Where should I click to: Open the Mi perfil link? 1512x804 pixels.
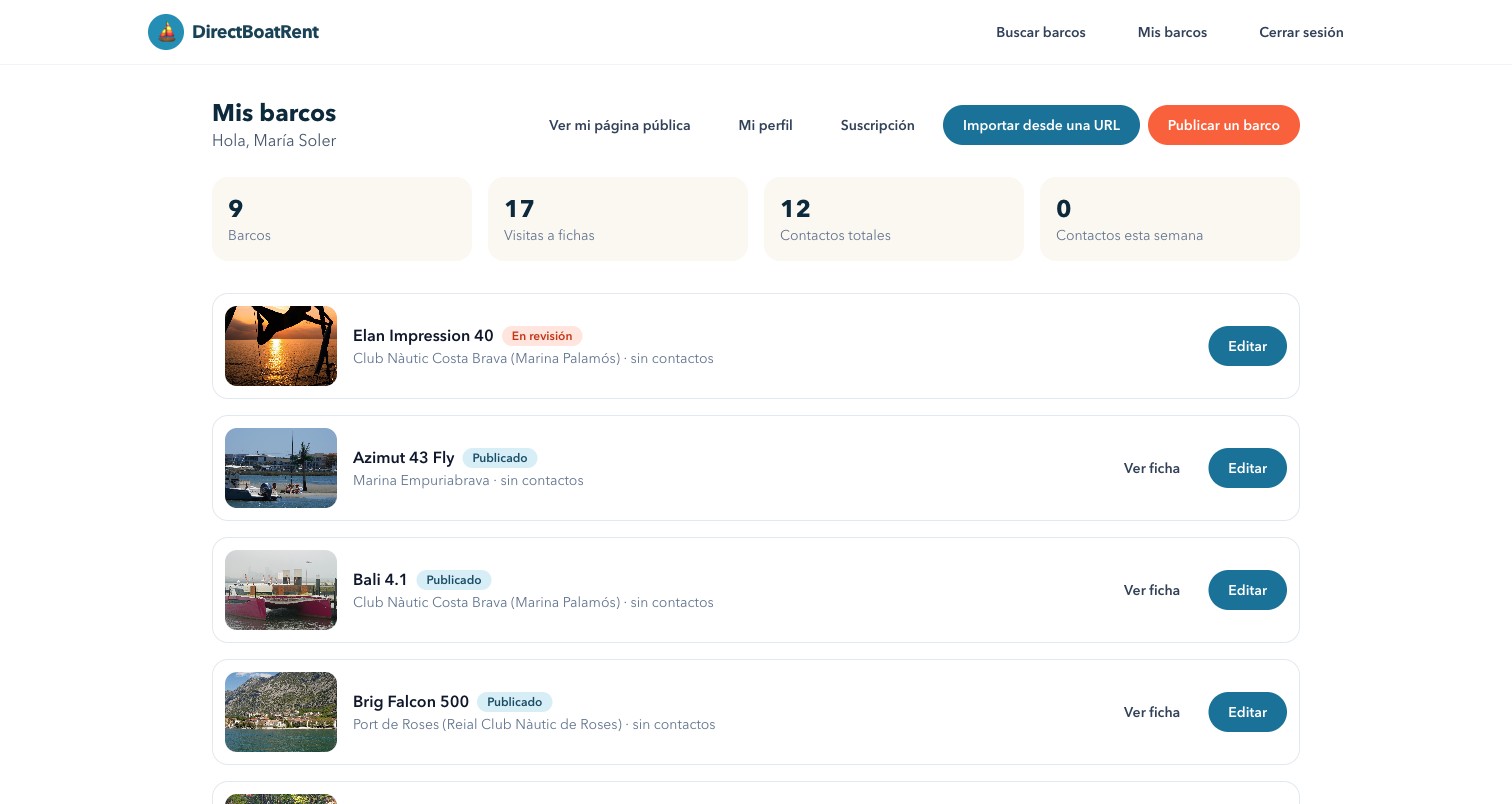pos(766,125)
